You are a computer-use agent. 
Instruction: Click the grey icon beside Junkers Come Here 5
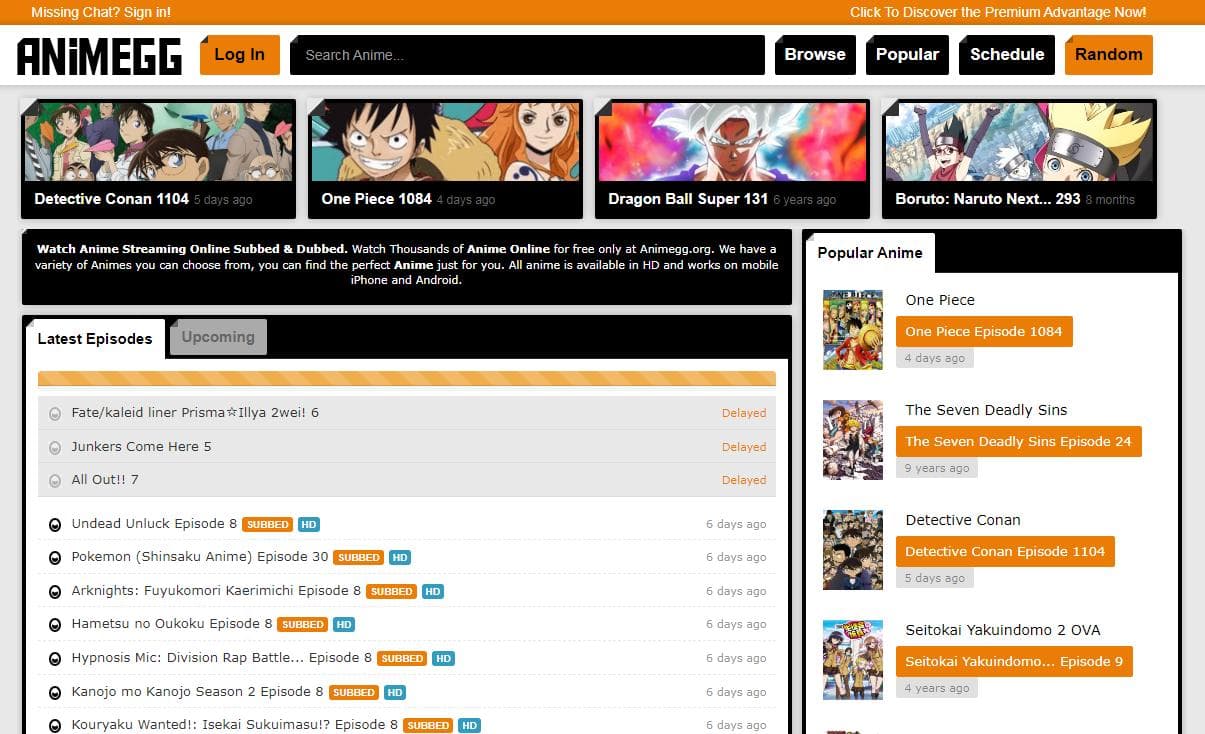55,447
